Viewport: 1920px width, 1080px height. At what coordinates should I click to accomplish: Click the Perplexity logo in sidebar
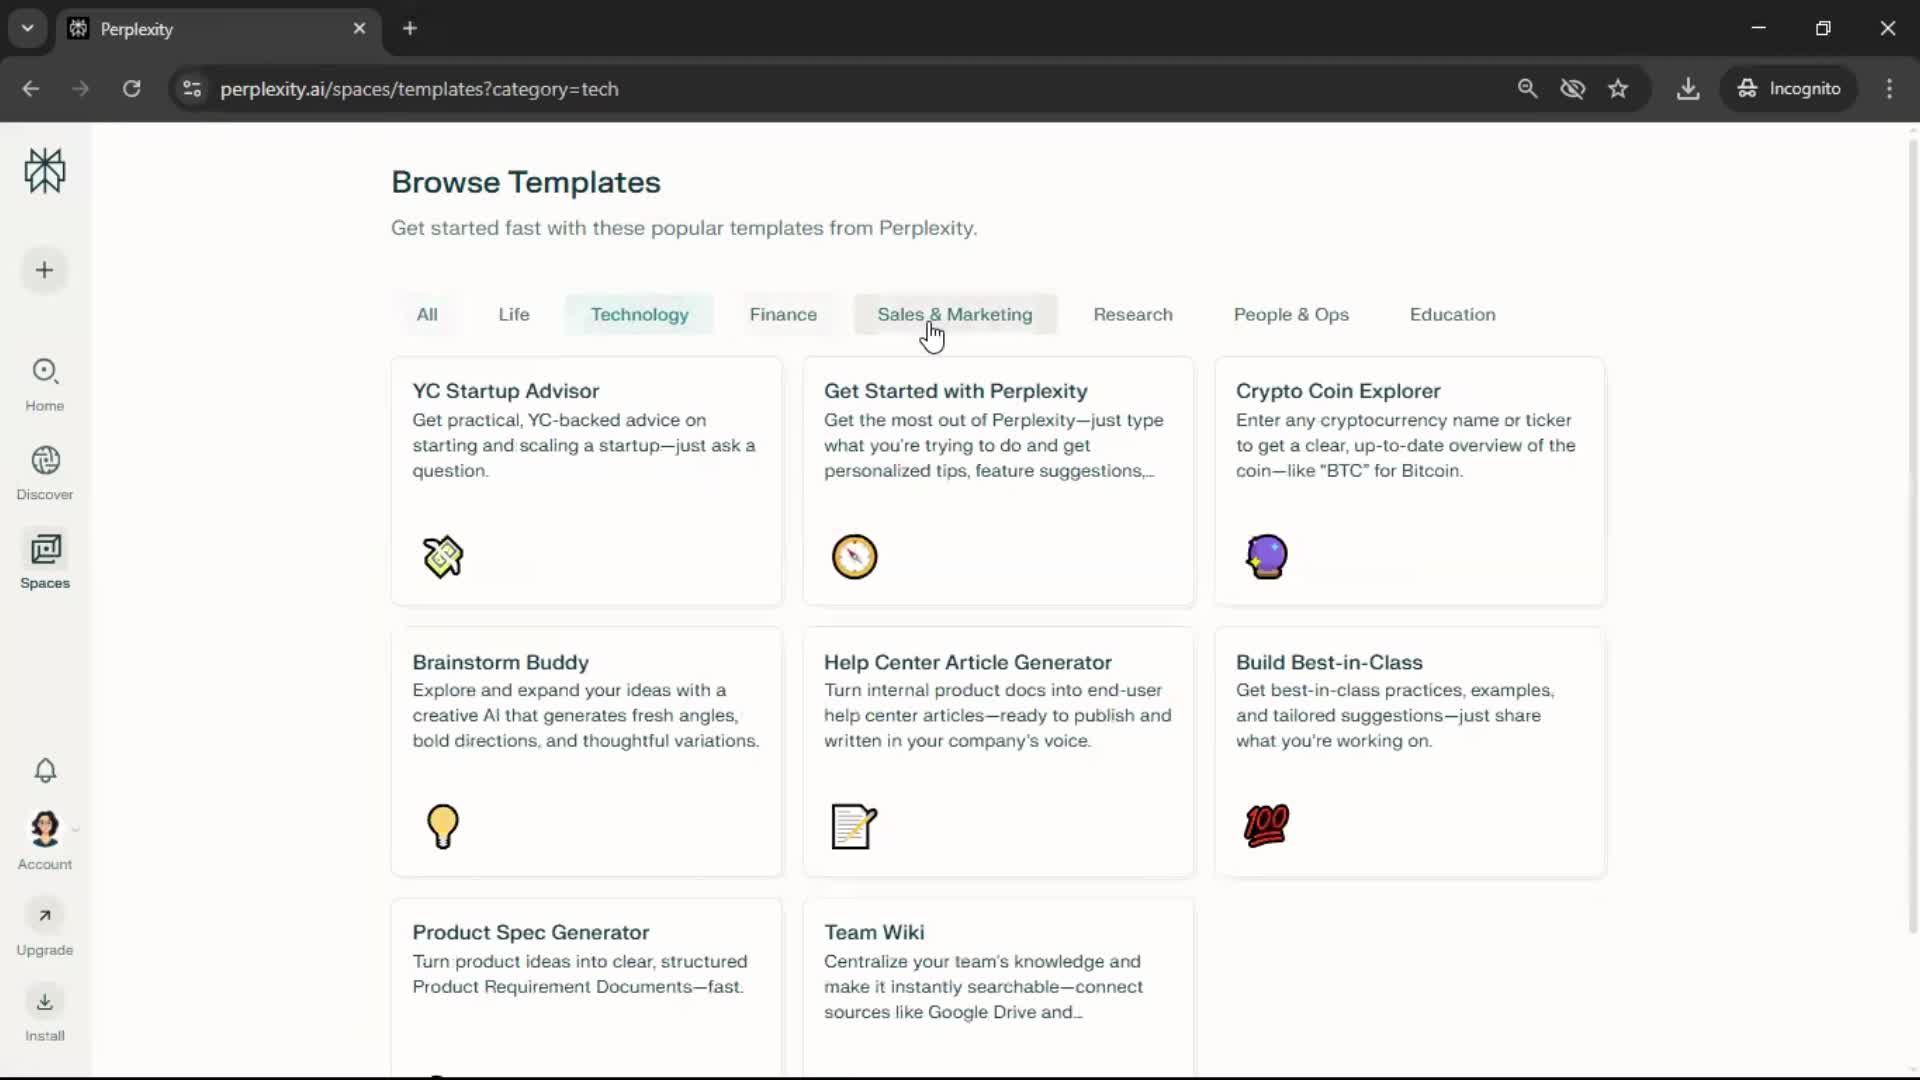pyautogui.click(x=45, y=171)
